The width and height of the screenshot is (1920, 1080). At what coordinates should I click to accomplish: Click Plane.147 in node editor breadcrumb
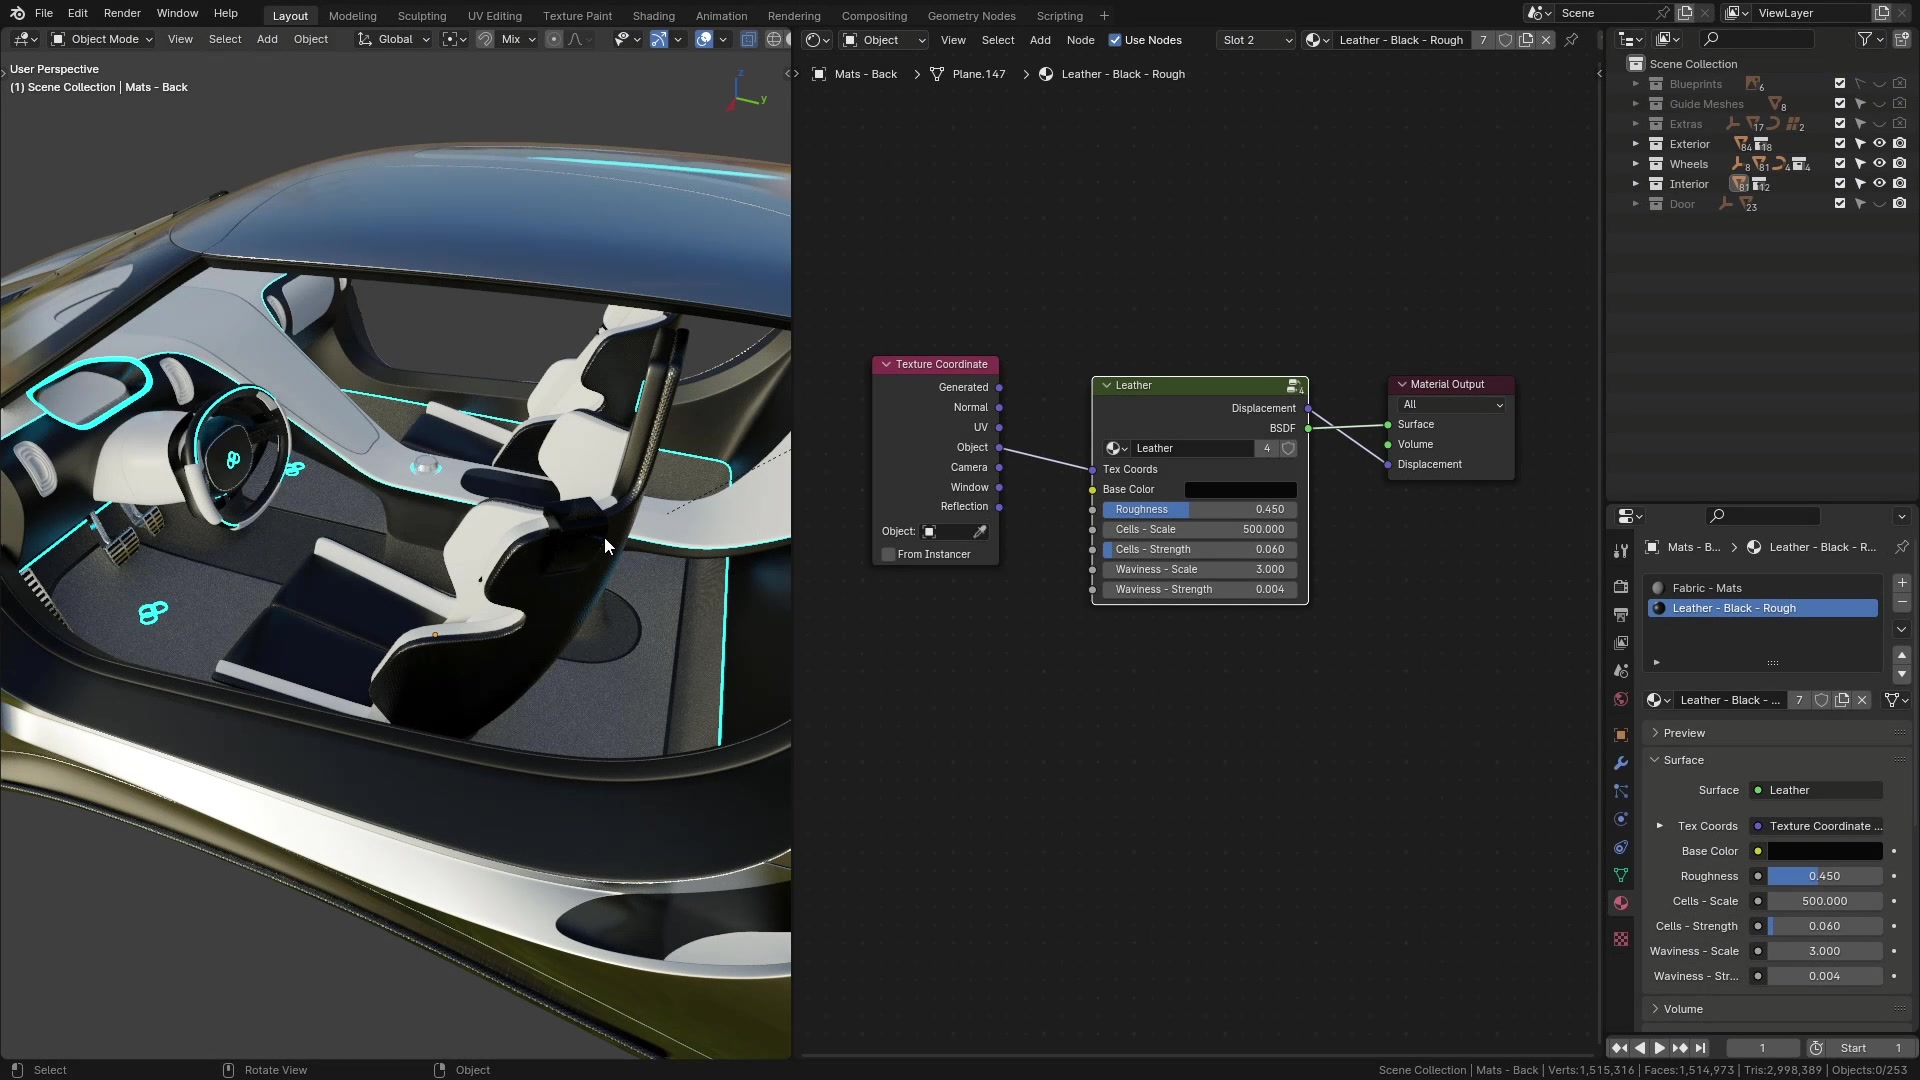point(979,74)
